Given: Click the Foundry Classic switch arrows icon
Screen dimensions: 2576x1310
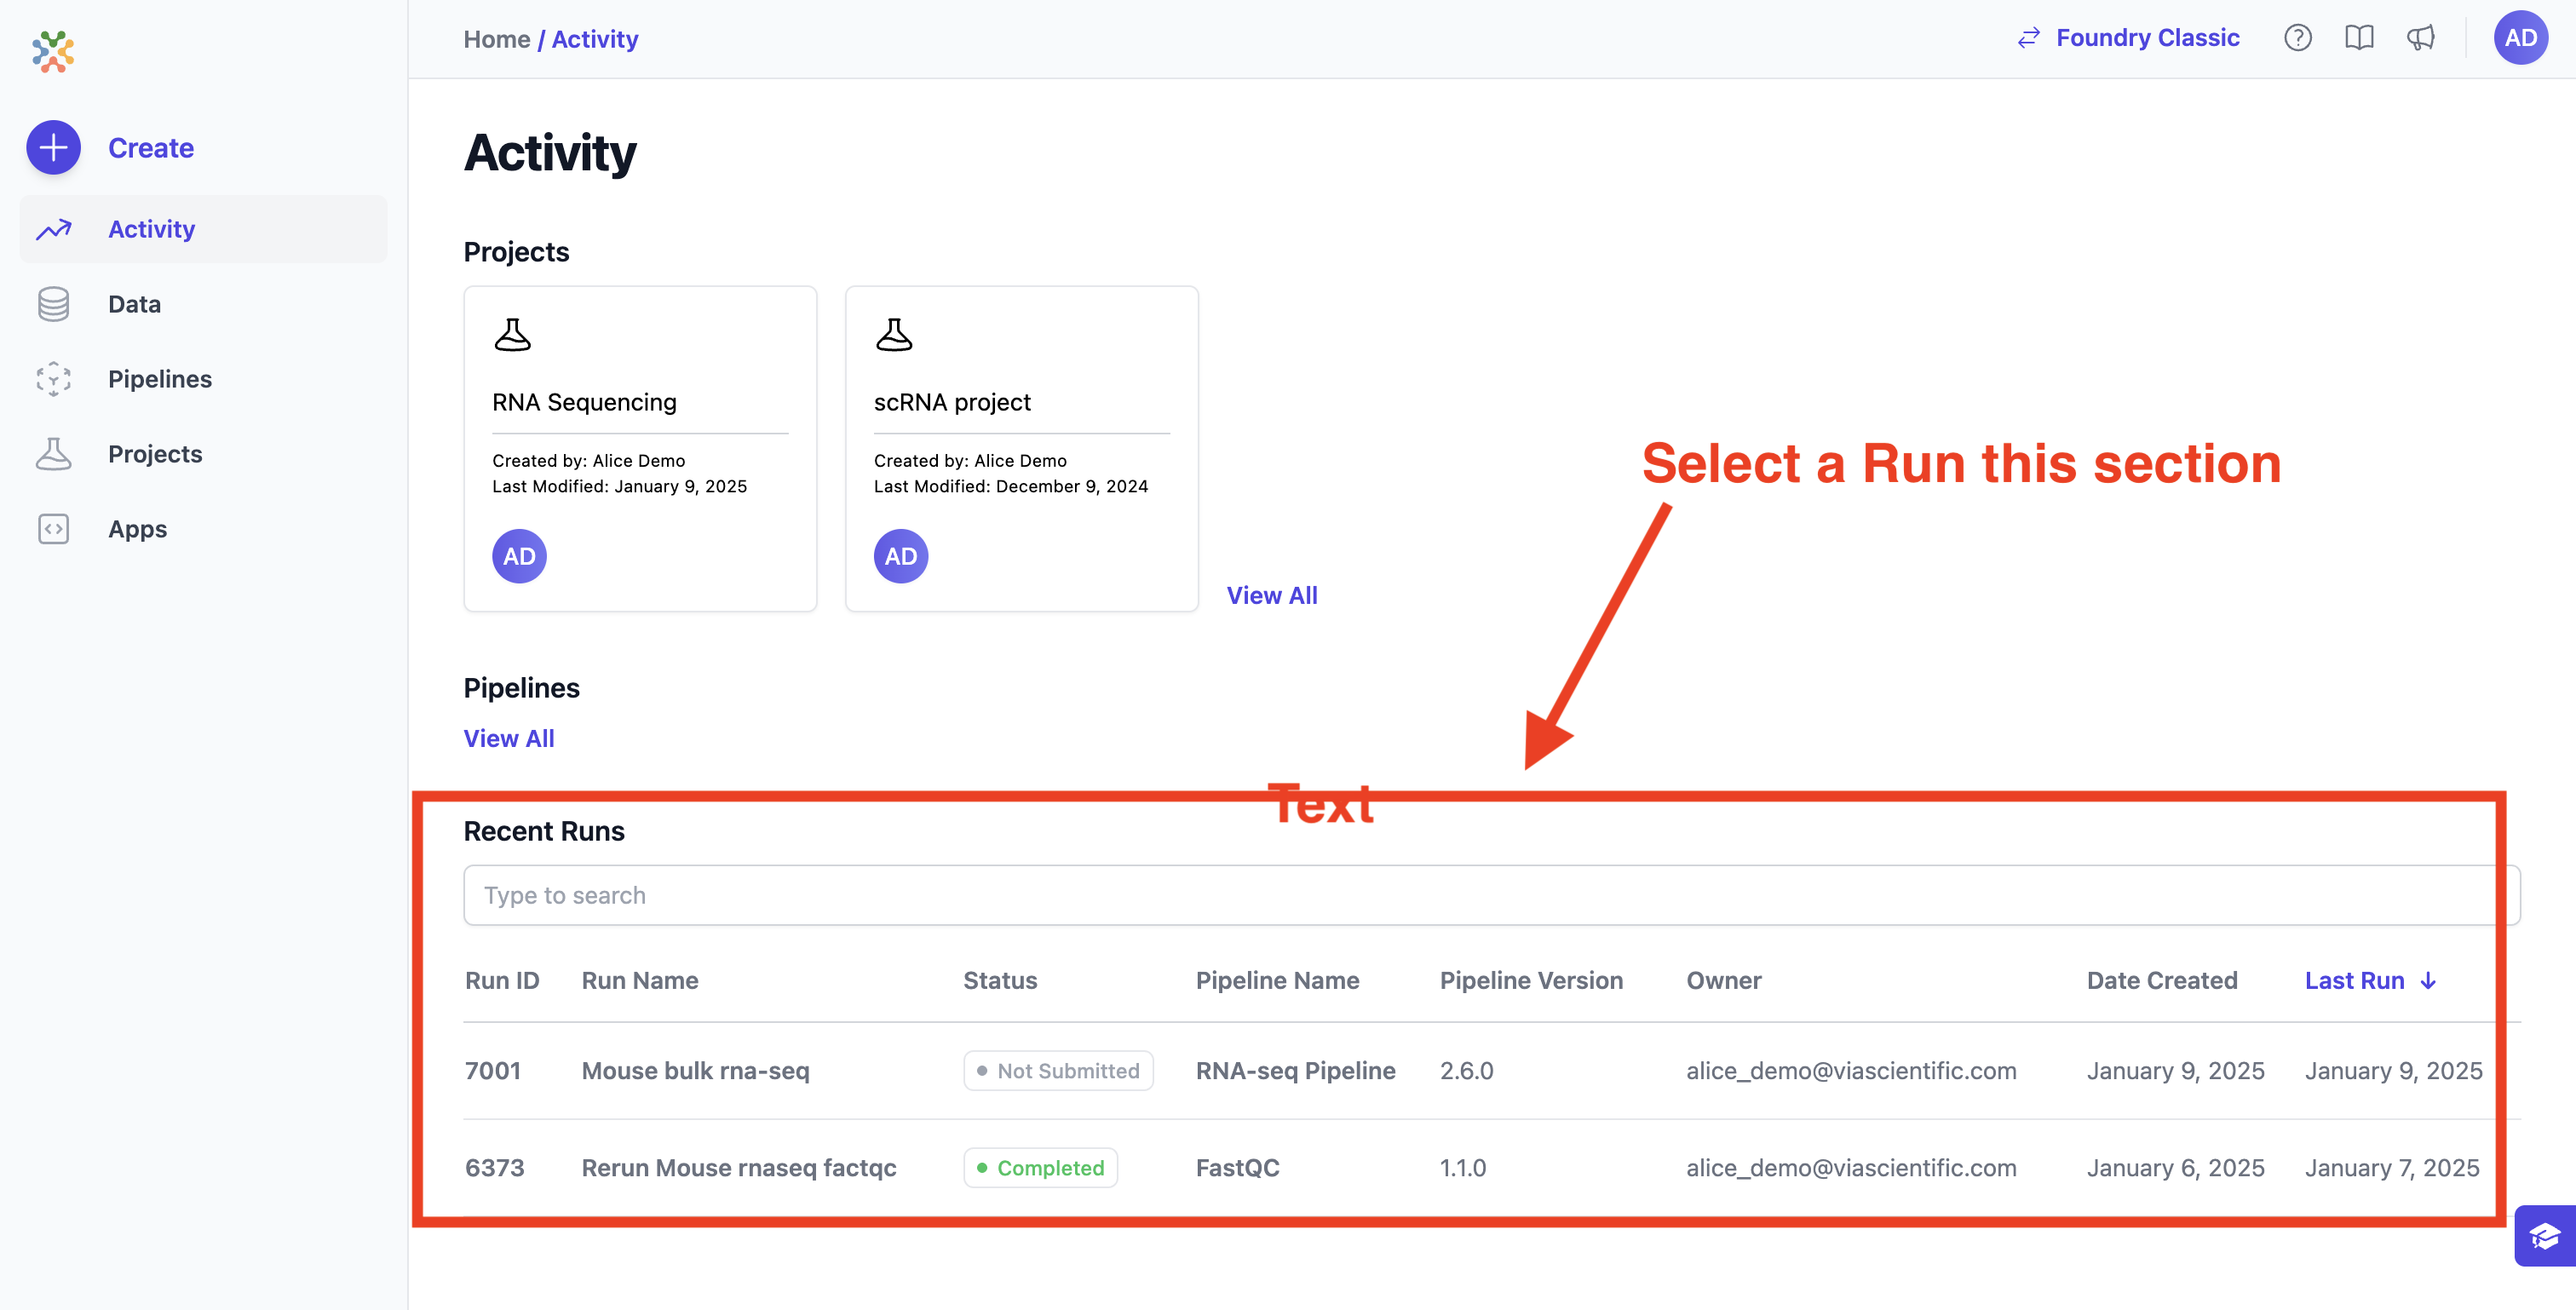Looking at the screenshot, I should click(2028, 38).
